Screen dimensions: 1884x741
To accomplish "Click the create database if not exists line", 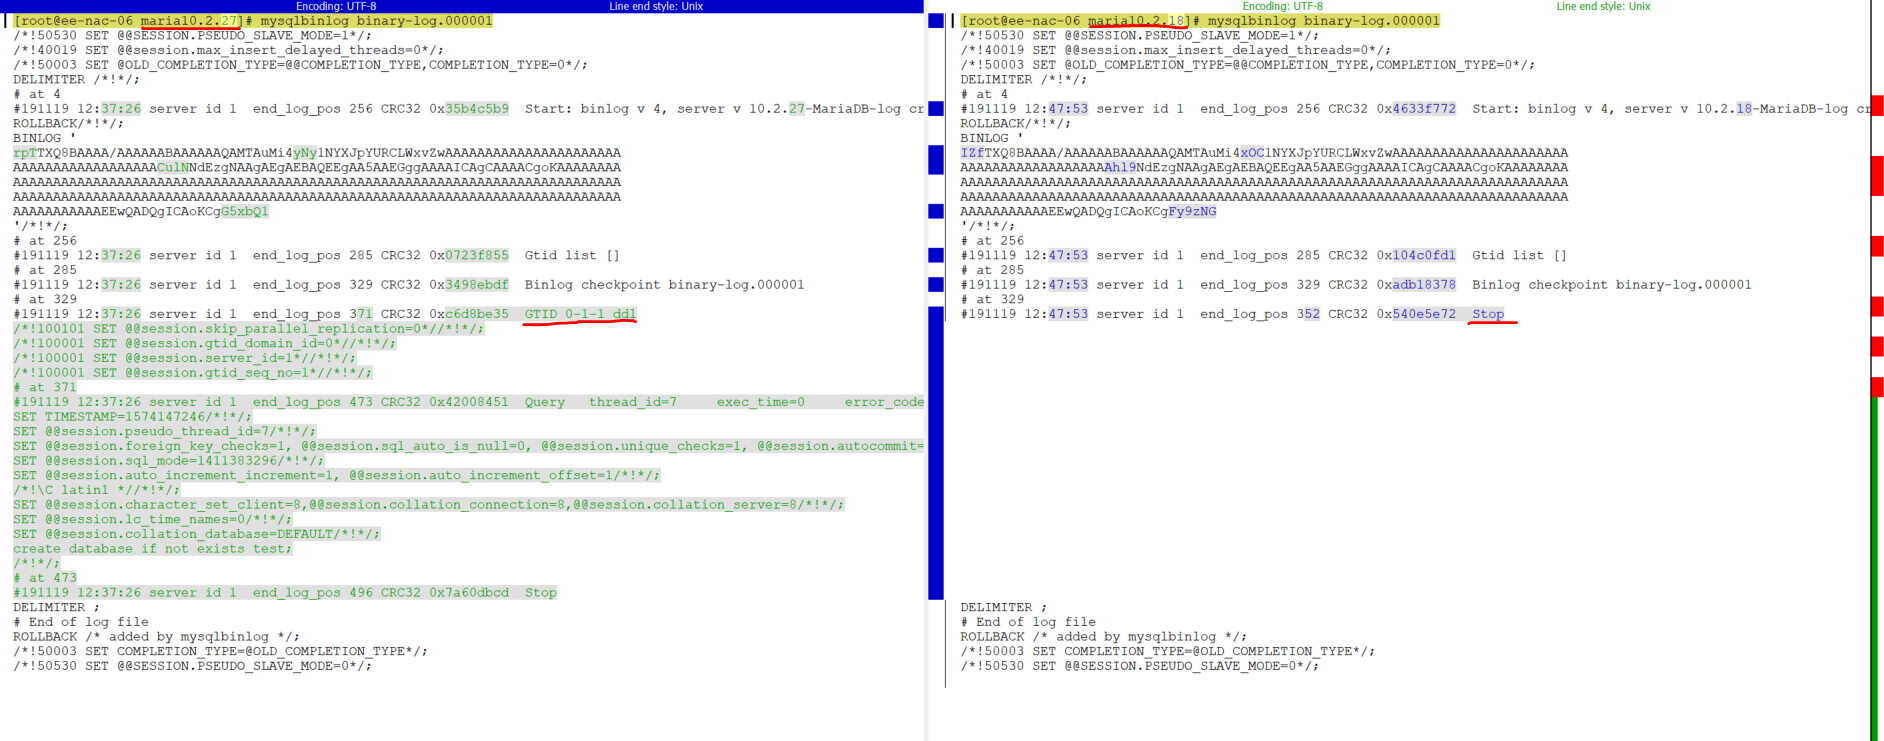I will (x=152, y=549).
